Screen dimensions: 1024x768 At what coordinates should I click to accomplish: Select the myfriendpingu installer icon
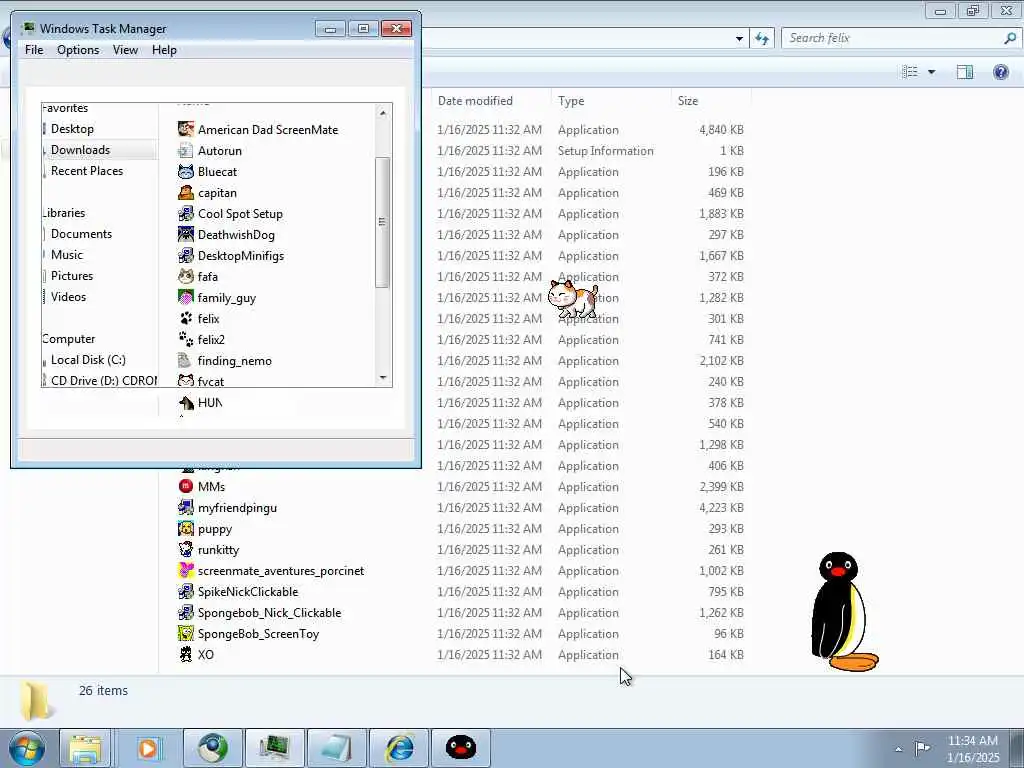186,507
